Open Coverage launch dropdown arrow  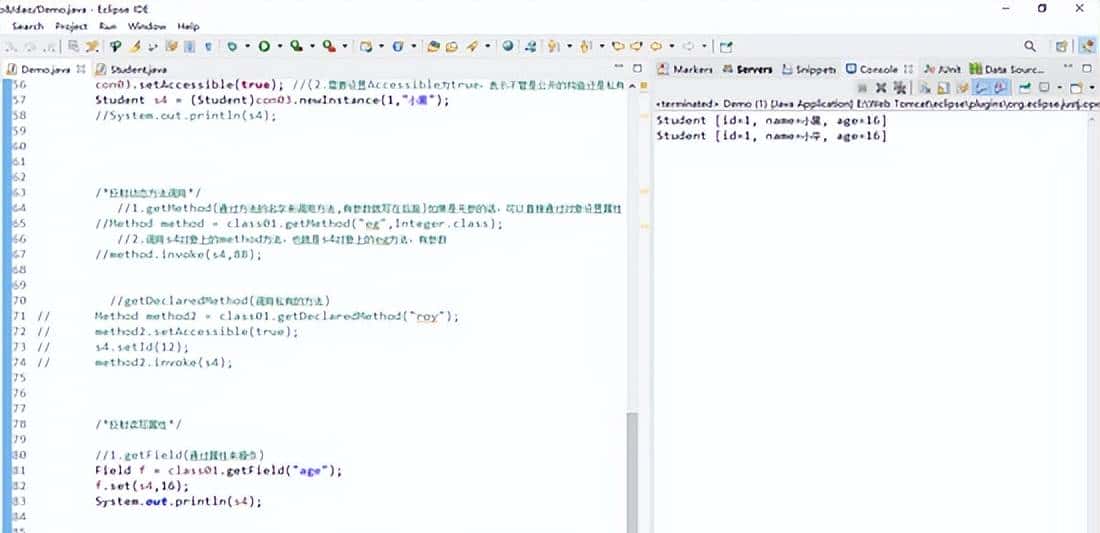(312, 46)
